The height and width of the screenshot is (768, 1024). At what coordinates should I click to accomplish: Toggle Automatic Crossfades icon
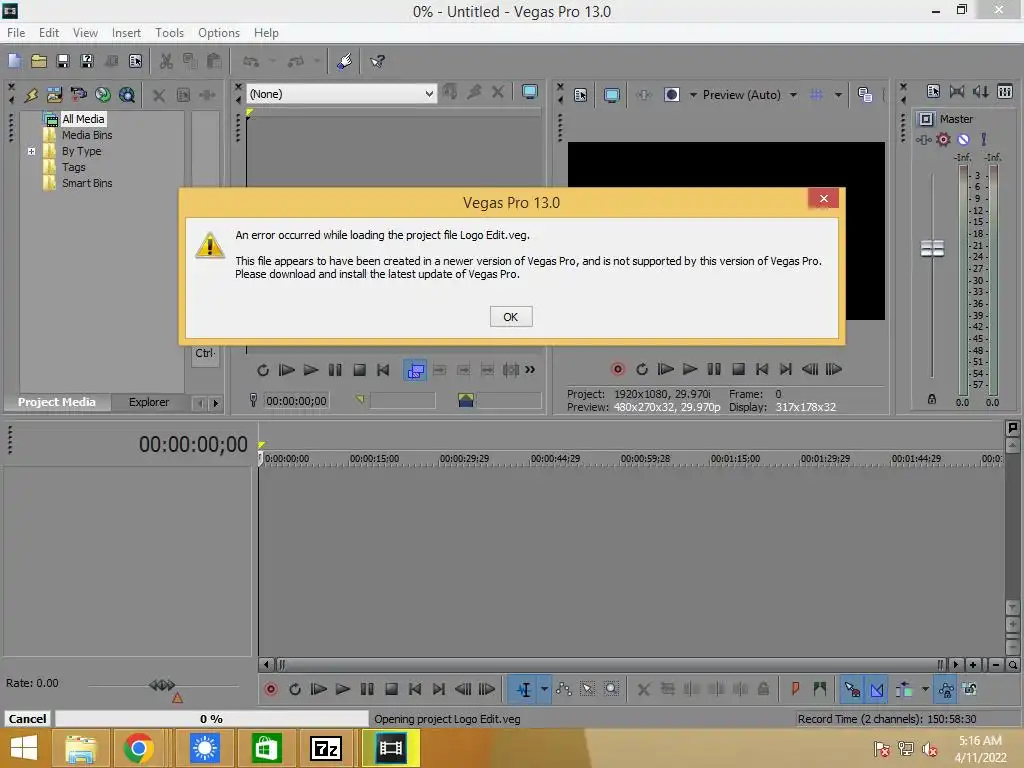point(876,690)
